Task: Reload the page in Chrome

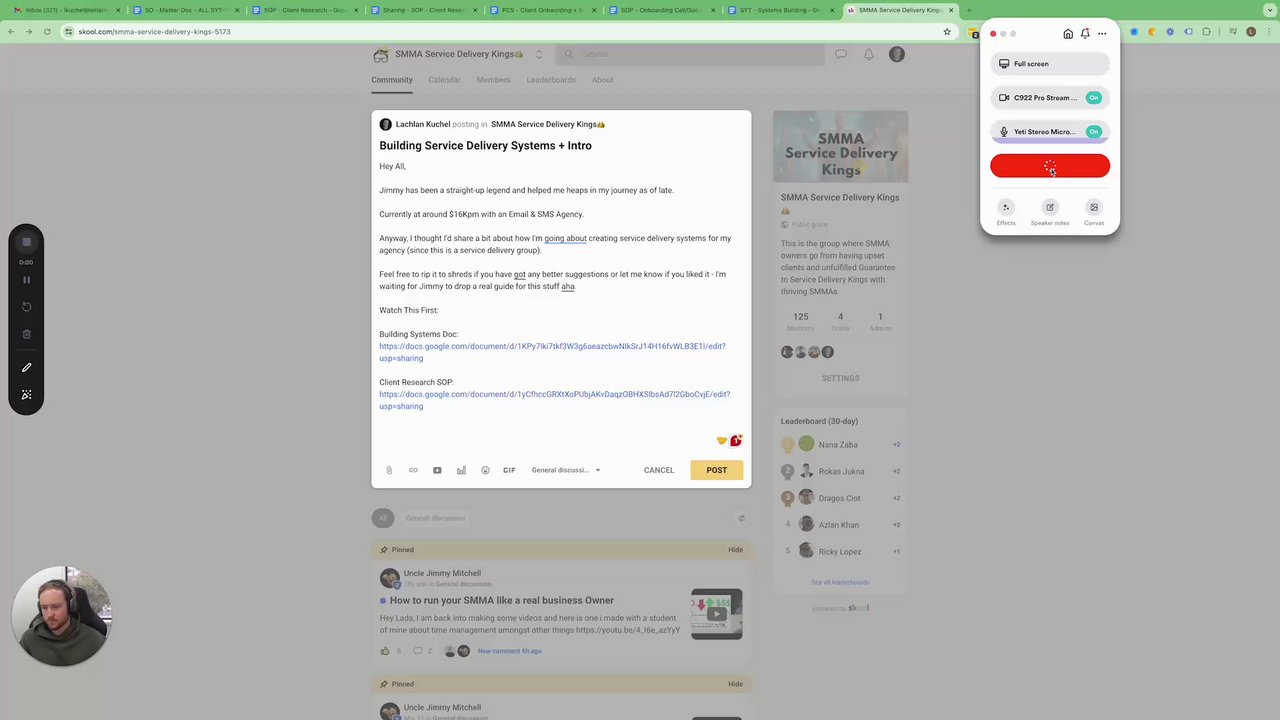Action: tap(47, 32)
